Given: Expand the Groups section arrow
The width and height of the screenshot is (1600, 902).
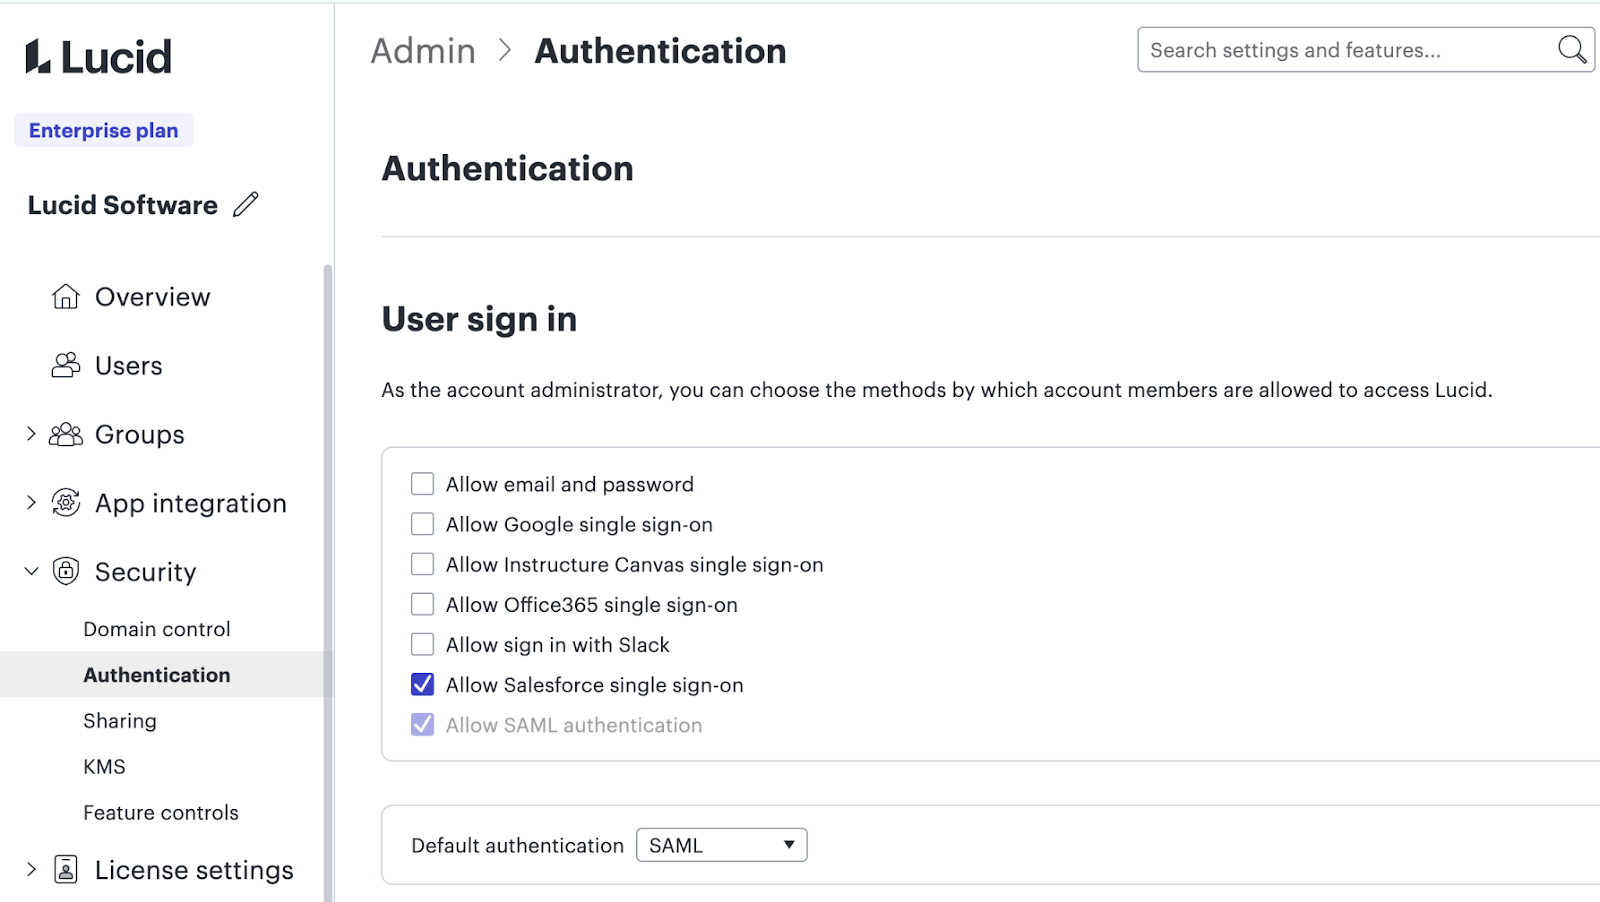Looking at the screenshot, I should point(31,434).
